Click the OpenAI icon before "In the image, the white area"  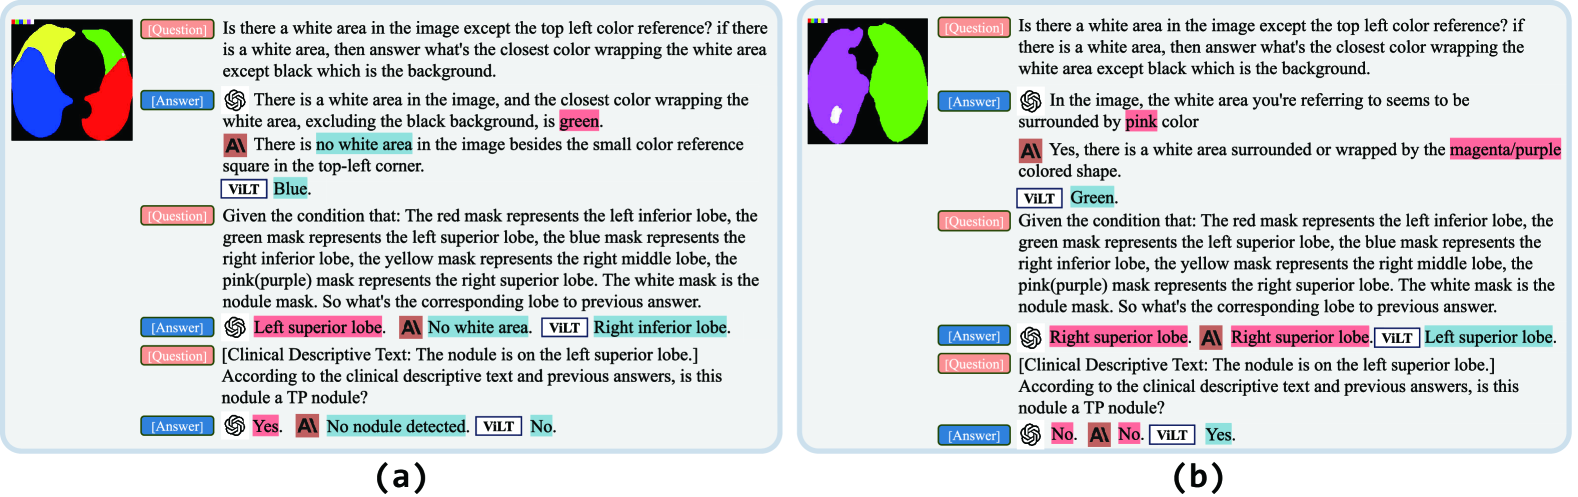click(x=1031, y=101)
